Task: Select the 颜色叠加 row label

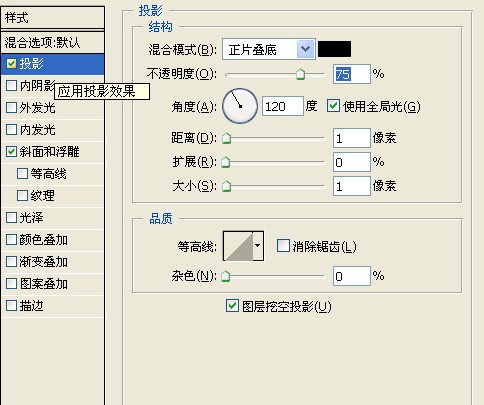Action: click(43, 240)
